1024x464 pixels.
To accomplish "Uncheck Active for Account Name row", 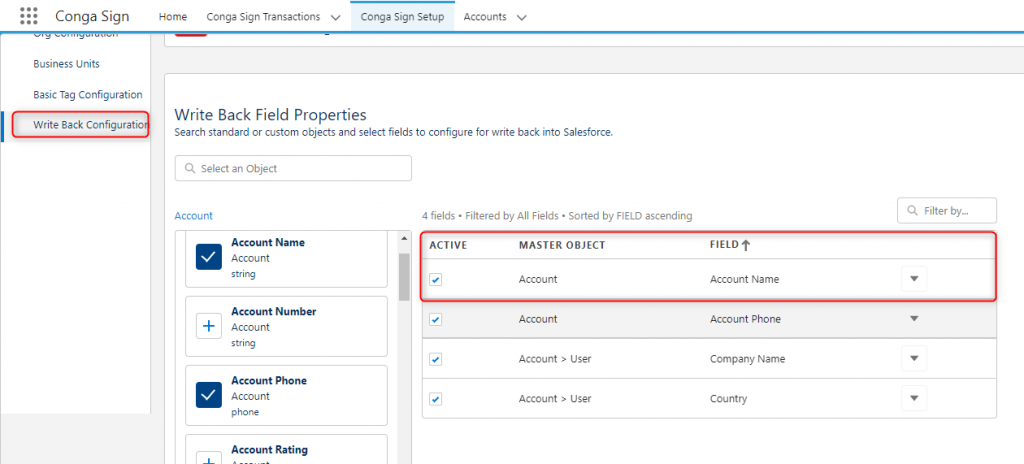I will [436, 280].
